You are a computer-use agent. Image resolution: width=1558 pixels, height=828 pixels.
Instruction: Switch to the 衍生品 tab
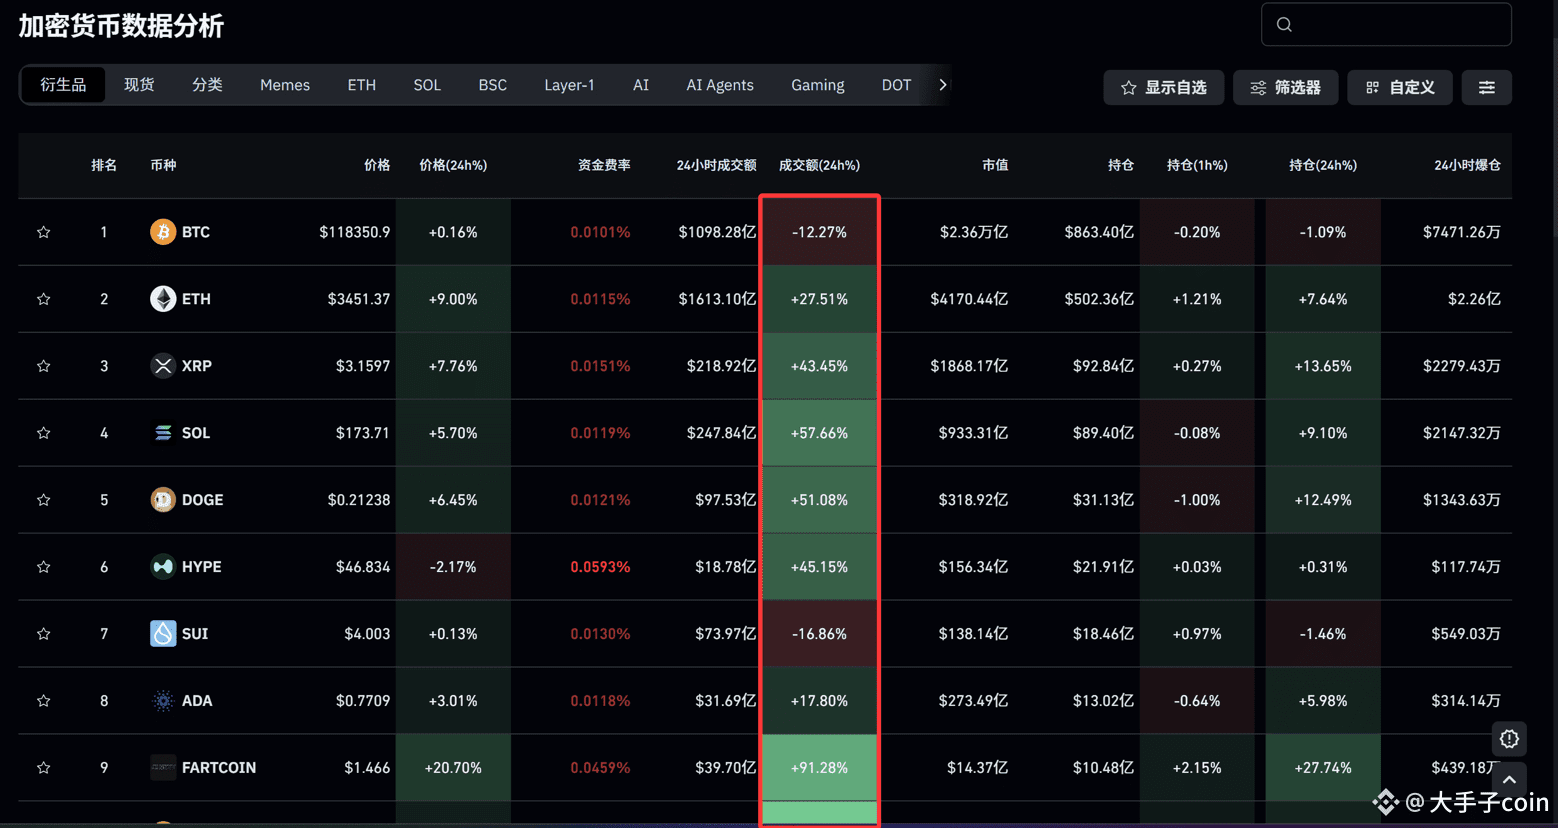(x=63, y=85)
